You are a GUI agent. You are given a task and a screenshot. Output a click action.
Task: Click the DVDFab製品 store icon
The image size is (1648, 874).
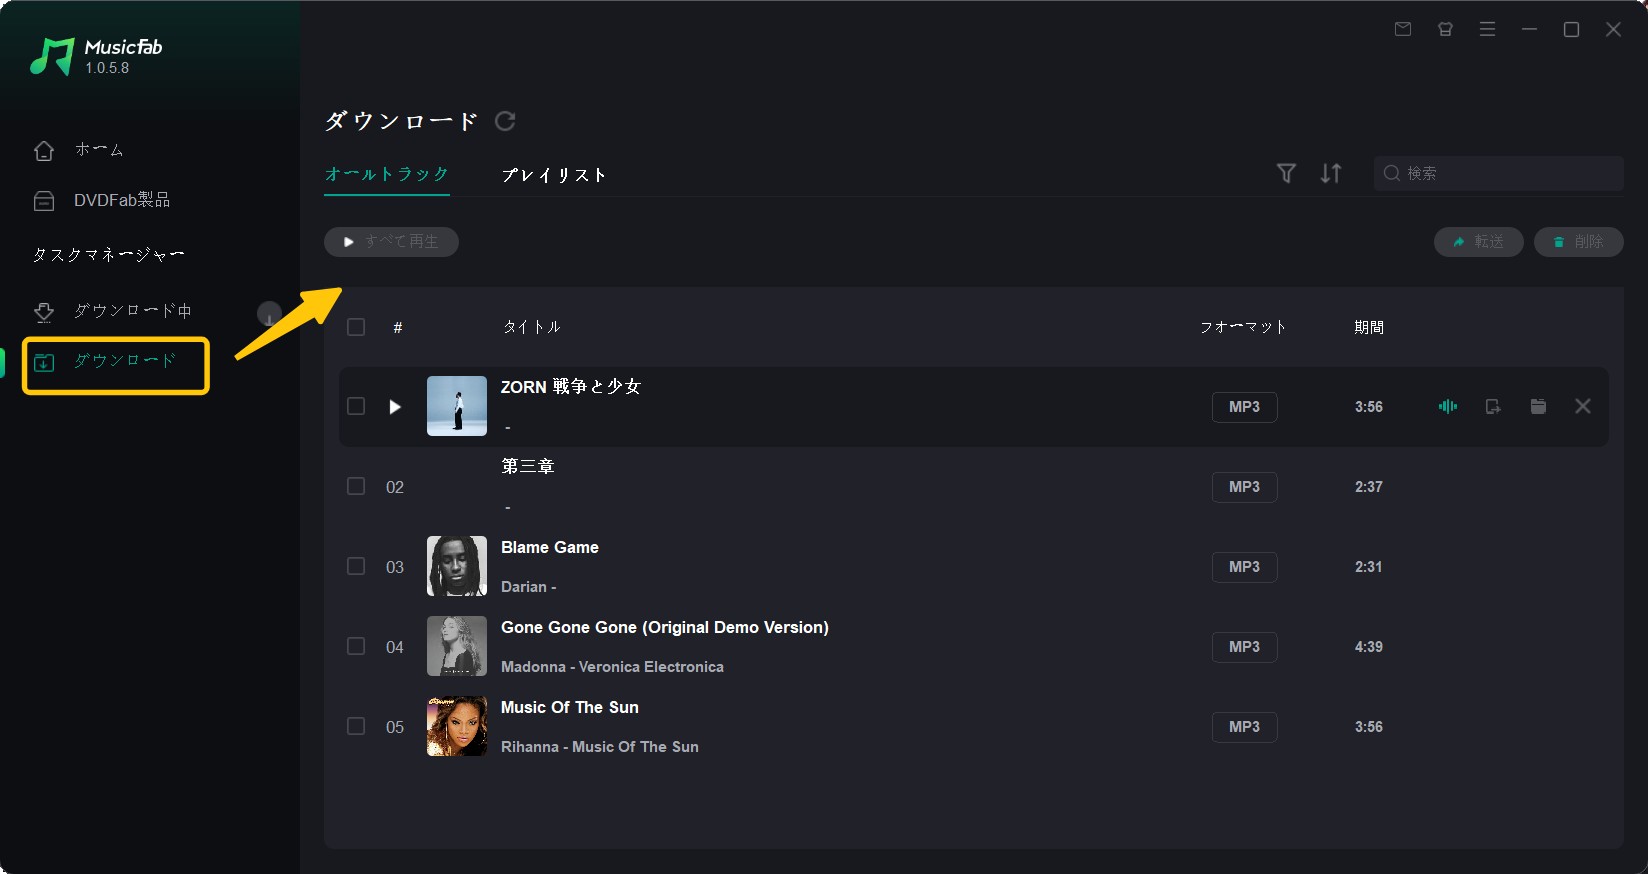point(44,201)
